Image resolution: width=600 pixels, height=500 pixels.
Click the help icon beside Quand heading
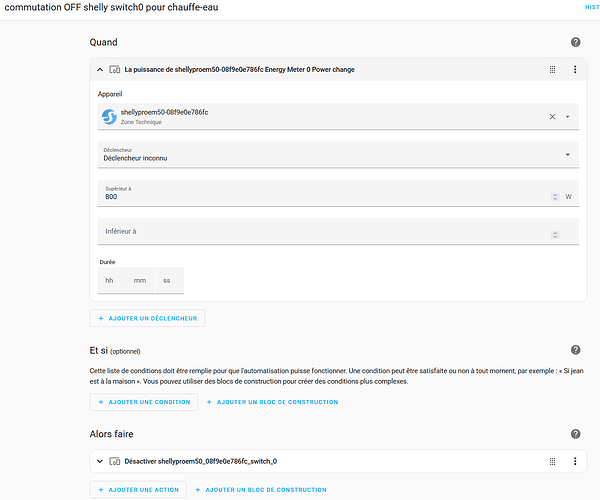tap(575, 43)
